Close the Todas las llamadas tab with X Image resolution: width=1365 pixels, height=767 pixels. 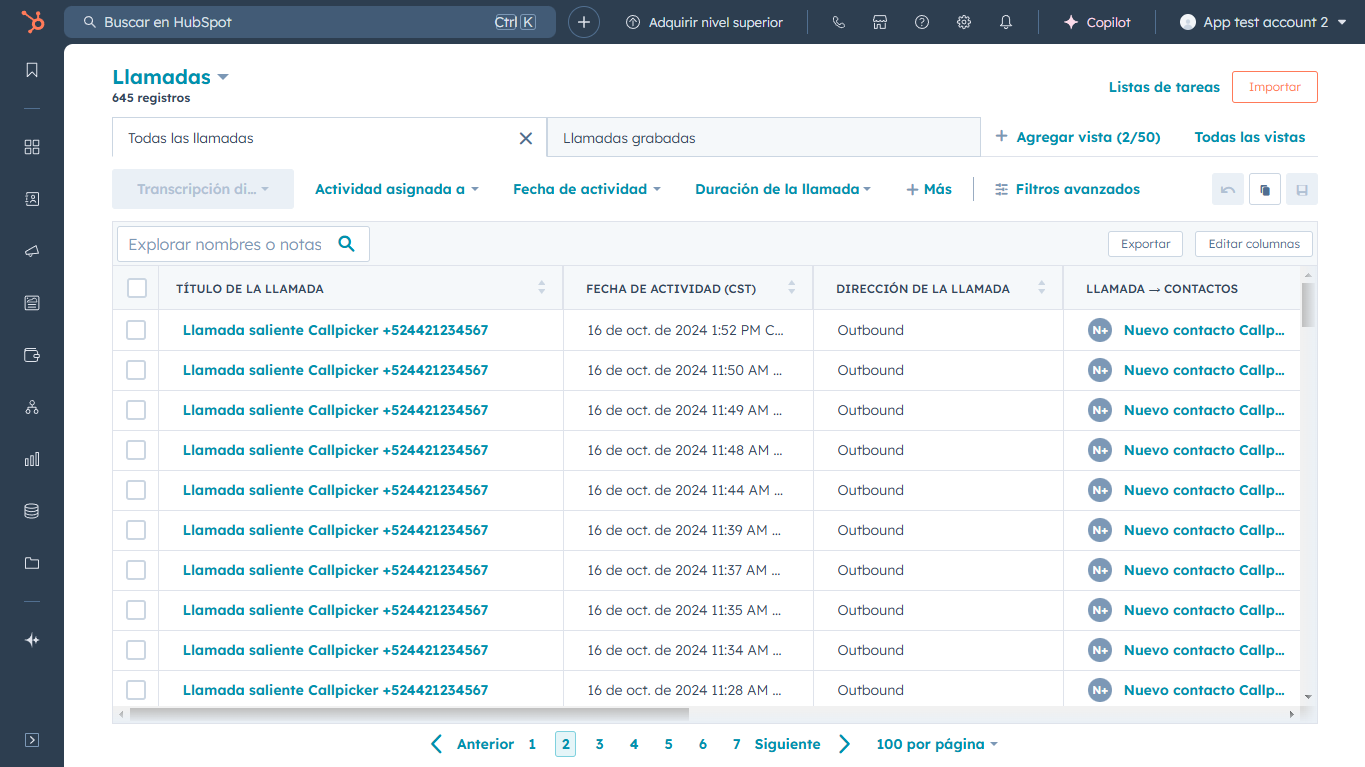526,138
